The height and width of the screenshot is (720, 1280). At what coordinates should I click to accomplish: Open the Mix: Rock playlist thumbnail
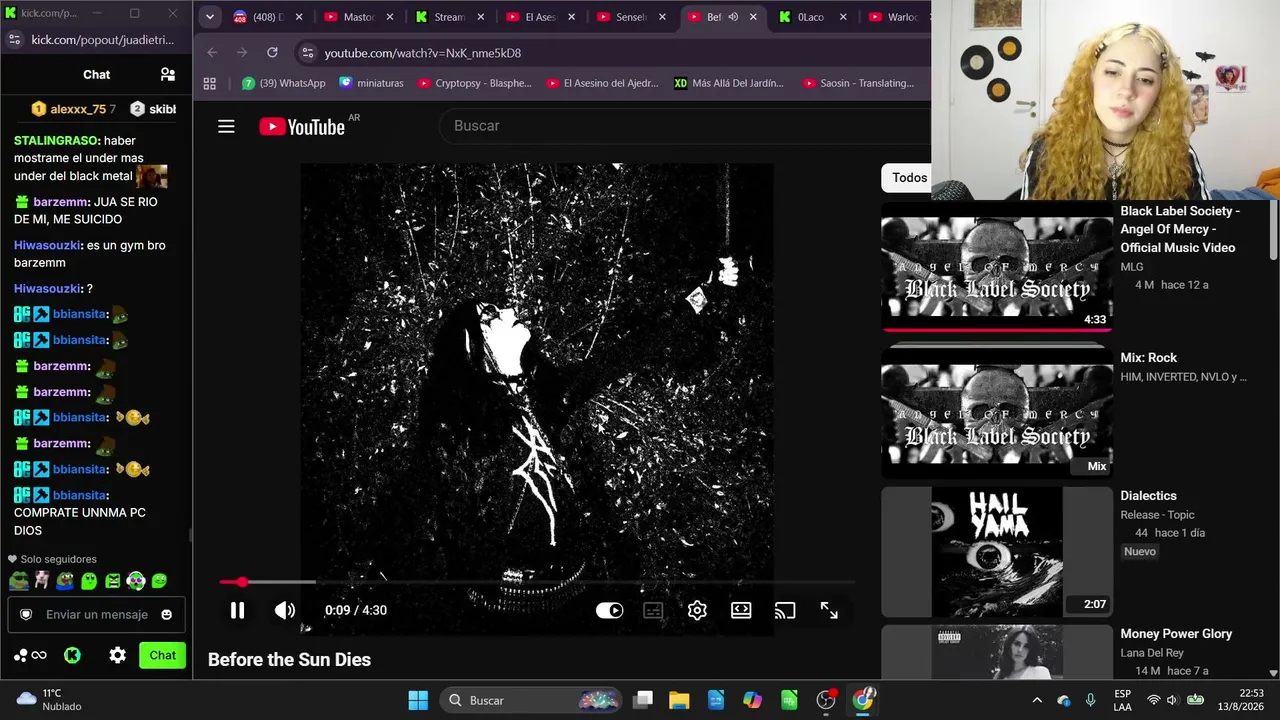coord(996,413)
